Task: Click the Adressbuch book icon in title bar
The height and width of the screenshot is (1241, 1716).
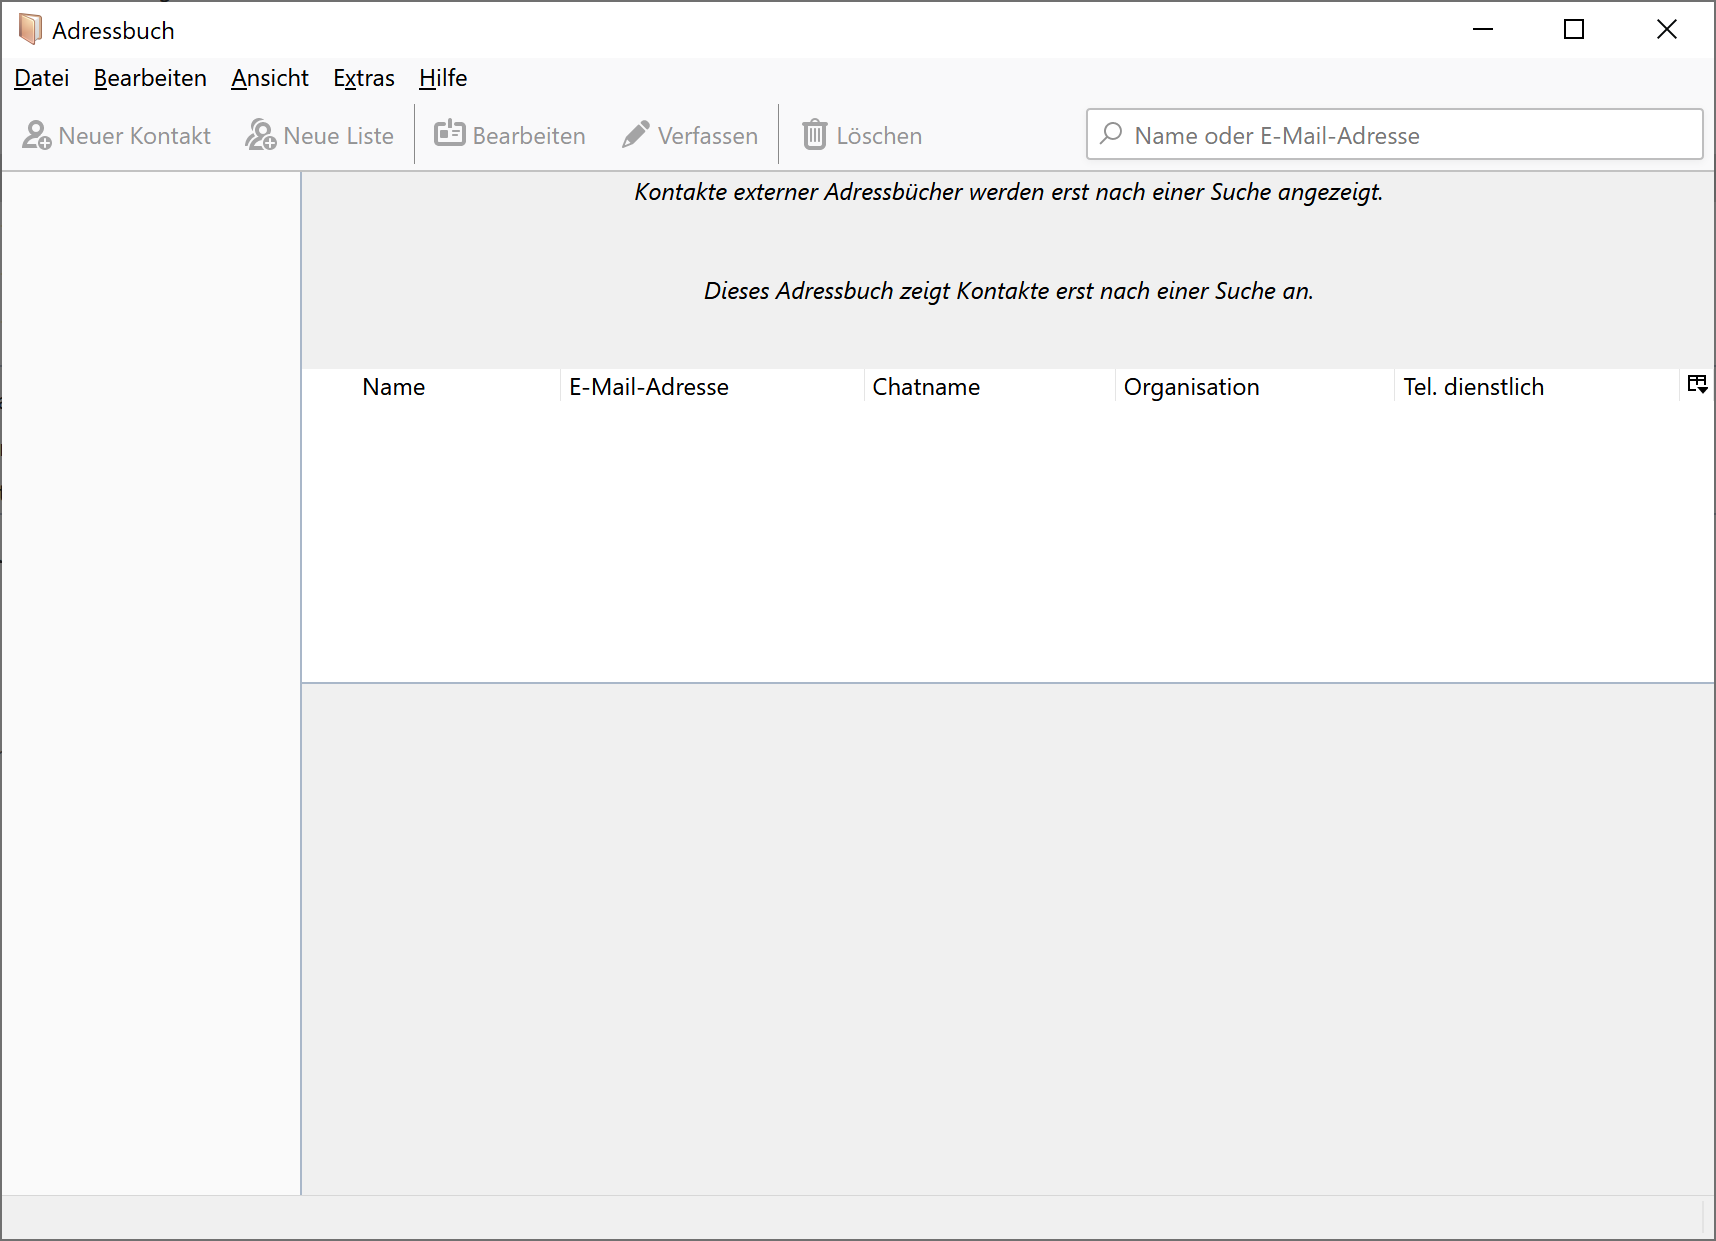Action: pyautogui.click(x=30, y=30)
